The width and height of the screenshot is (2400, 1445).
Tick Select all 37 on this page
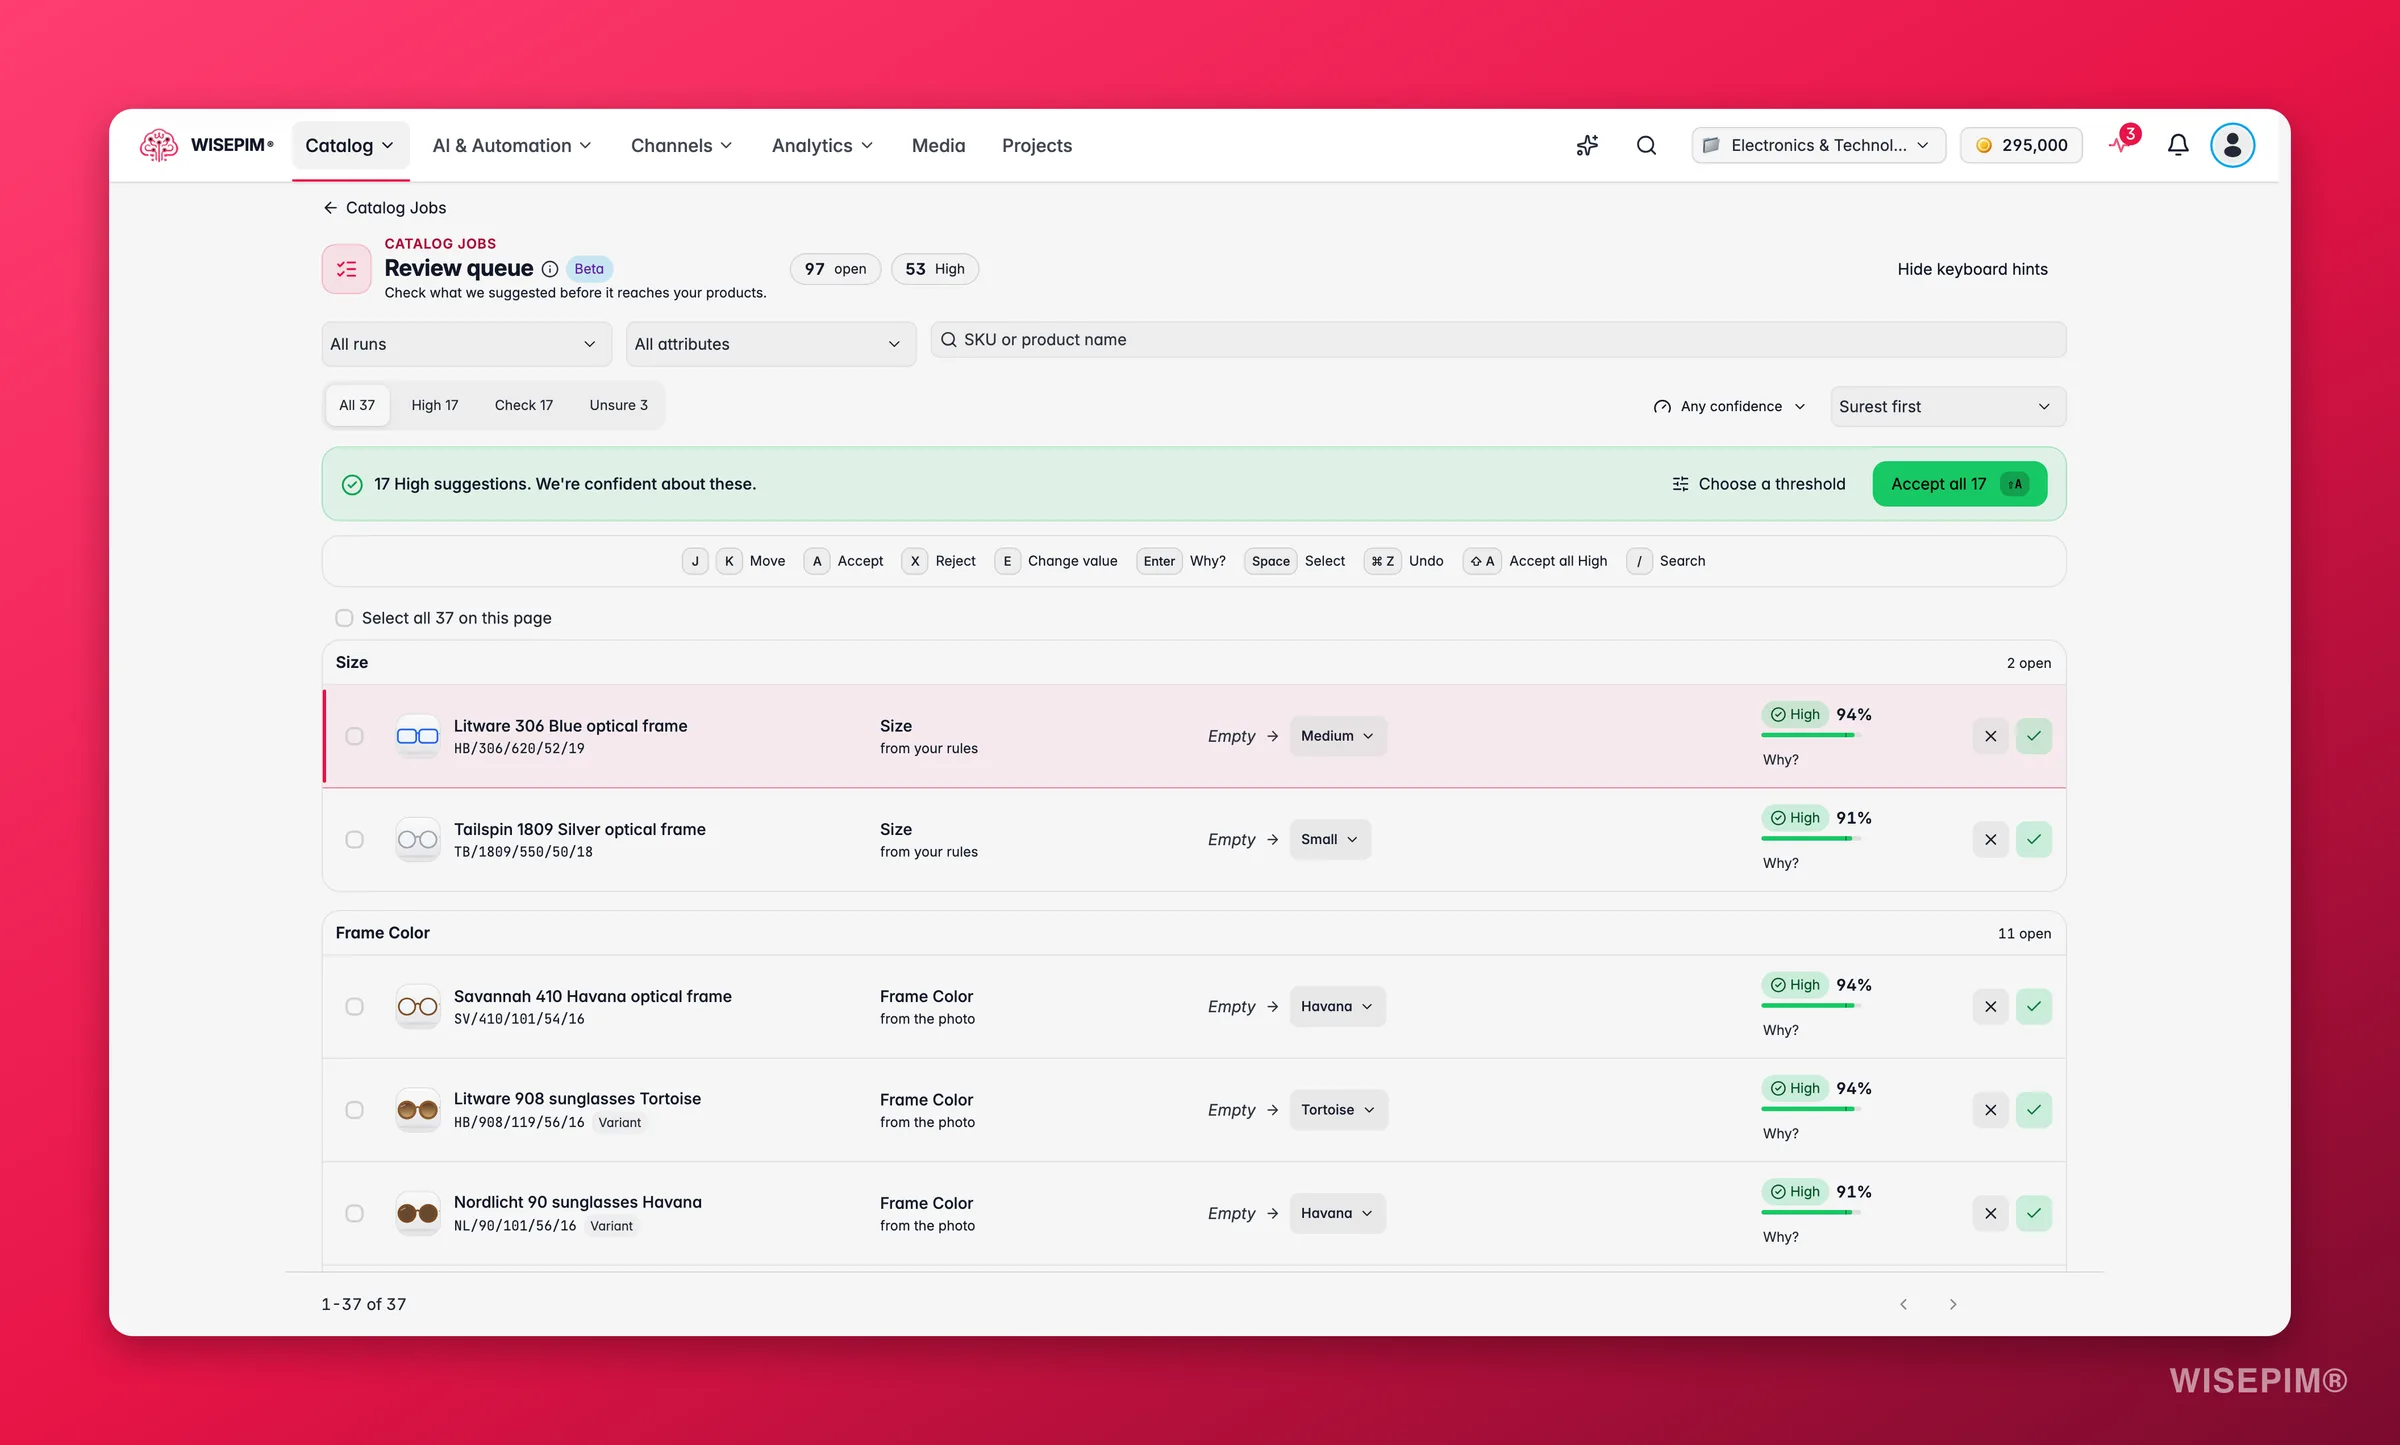click(344, 618)
